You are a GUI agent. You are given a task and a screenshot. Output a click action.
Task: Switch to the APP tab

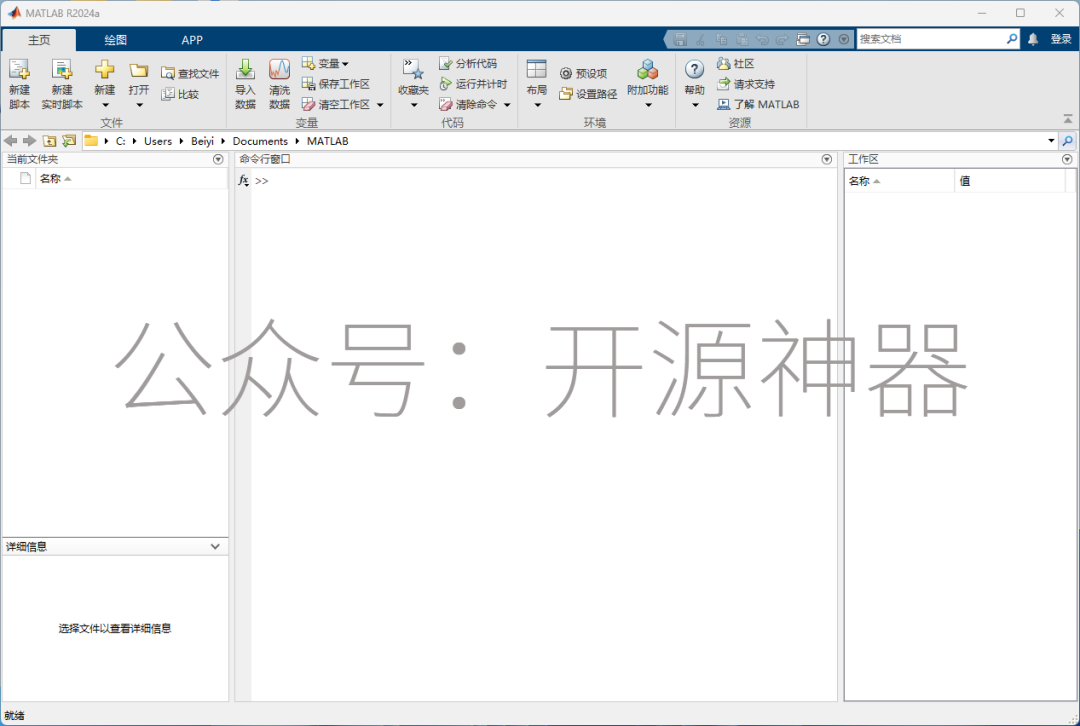pyautogui.click(x=192, y=40)
